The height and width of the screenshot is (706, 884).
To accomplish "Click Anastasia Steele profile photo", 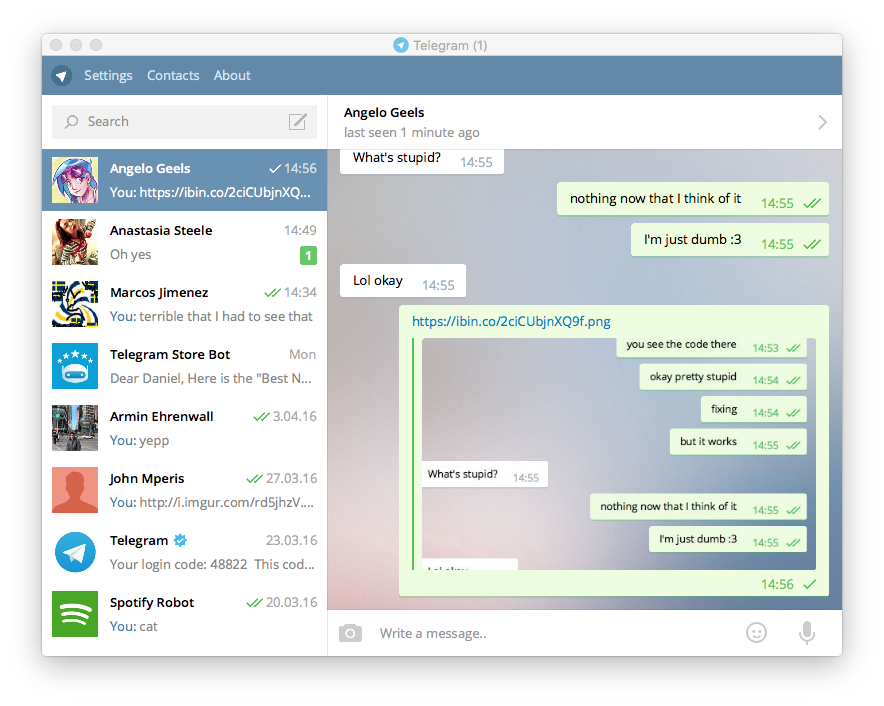I will [x=75, y=242].
